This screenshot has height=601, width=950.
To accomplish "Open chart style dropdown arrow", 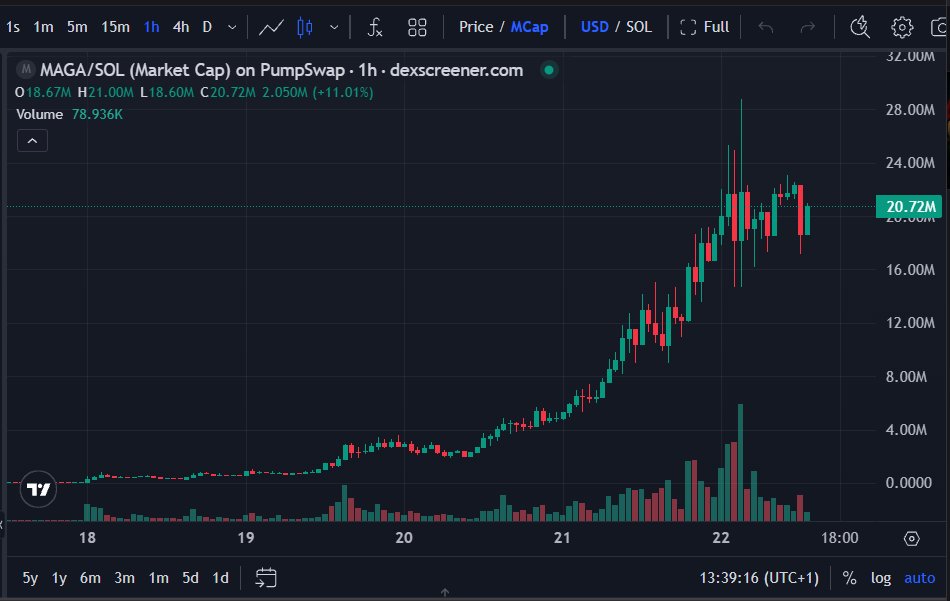I will pyautogui.click(x=334, y=27).
